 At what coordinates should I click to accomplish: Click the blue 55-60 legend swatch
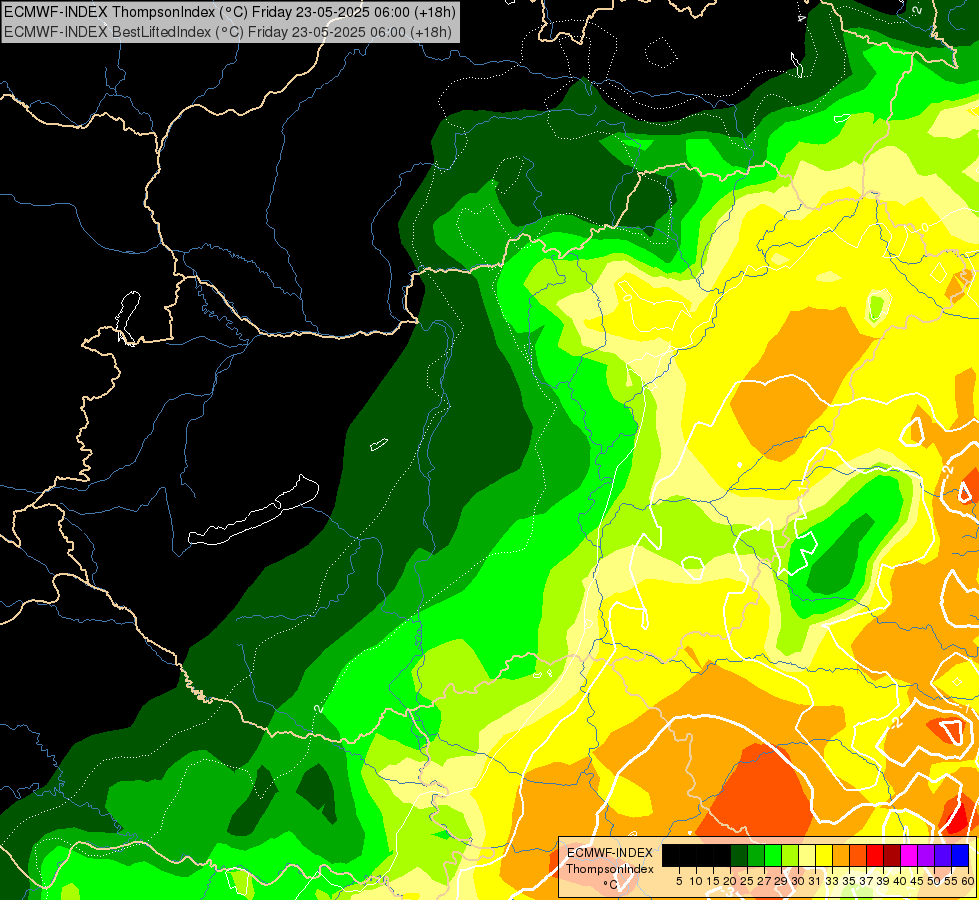pyautogui.click(x=960, y=855)
